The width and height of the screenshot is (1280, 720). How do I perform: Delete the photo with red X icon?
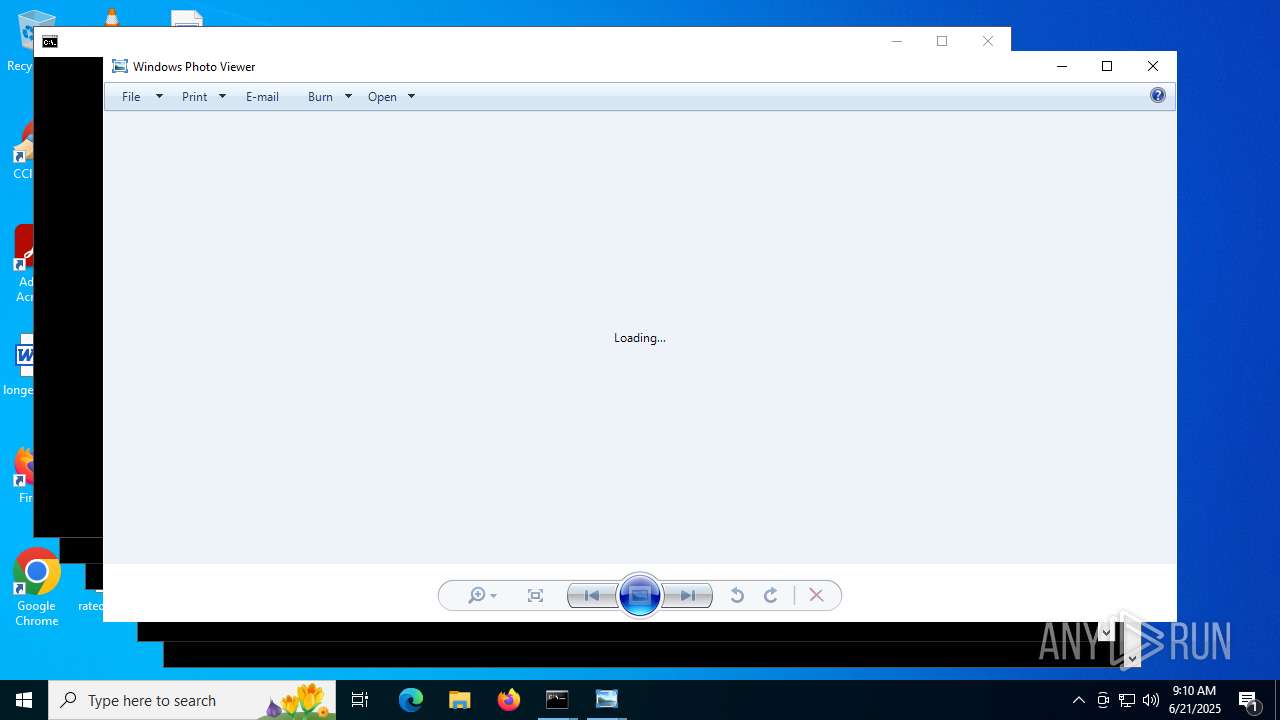(x=816, y=596)
